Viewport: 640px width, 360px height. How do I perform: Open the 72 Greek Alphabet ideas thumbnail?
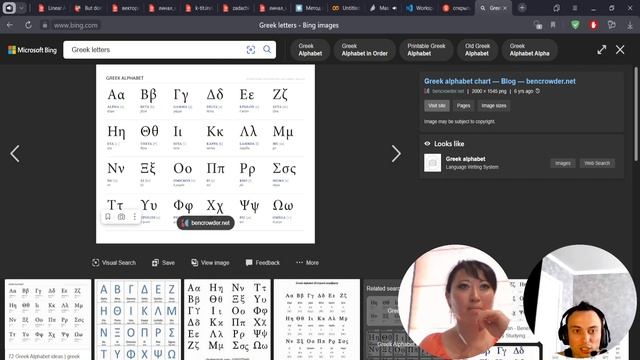48,320
